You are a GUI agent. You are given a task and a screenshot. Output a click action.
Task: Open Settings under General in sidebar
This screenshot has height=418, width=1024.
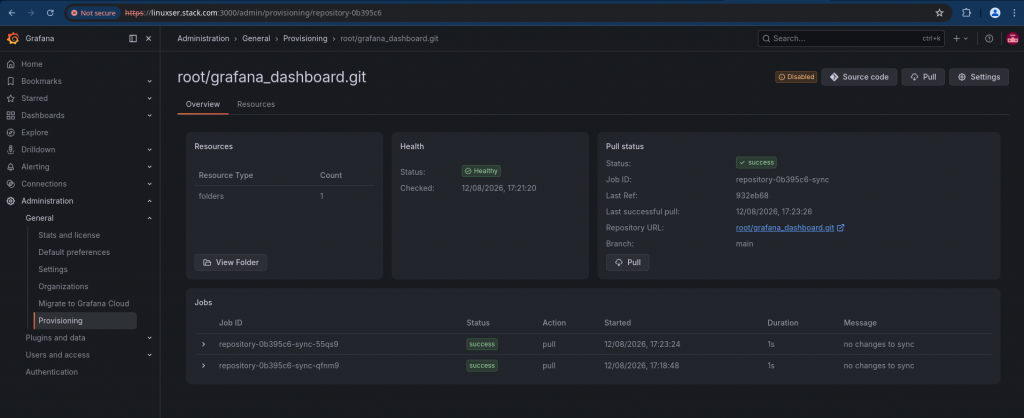click(53, 269)
